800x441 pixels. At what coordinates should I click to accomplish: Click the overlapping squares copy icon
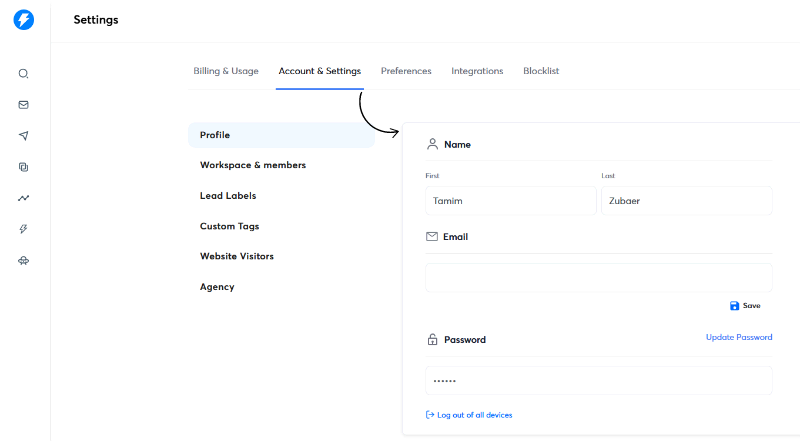pos(23,167)
